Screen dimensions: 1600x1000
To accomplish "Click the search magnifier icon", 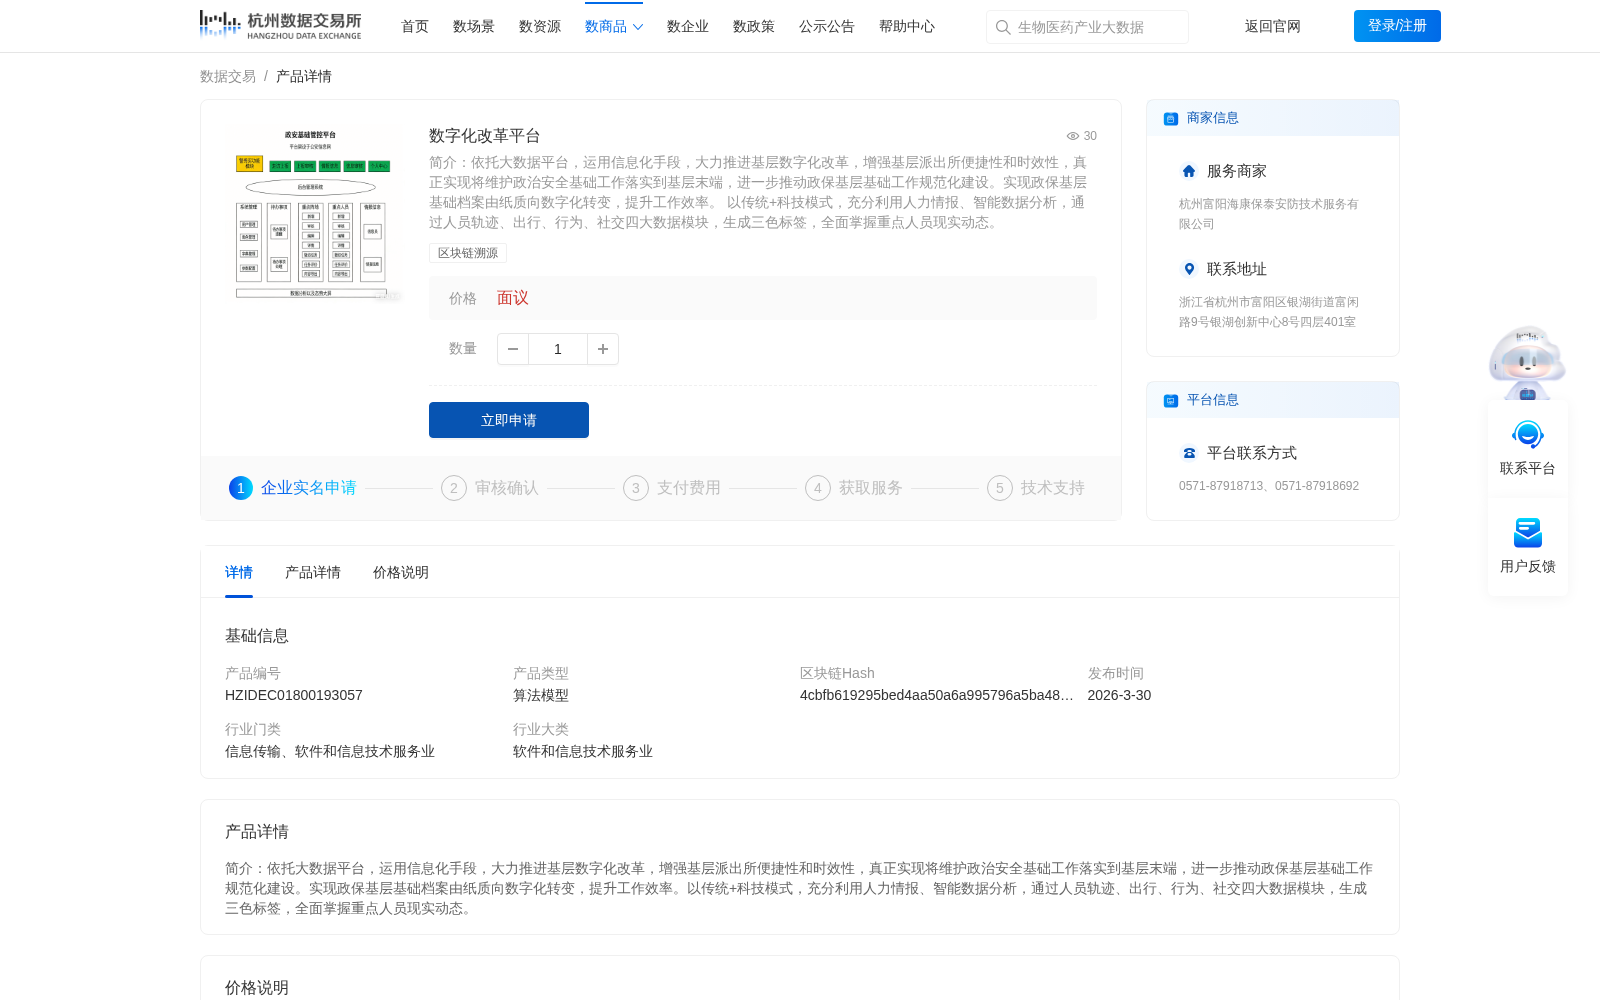I will point(1002,27).
